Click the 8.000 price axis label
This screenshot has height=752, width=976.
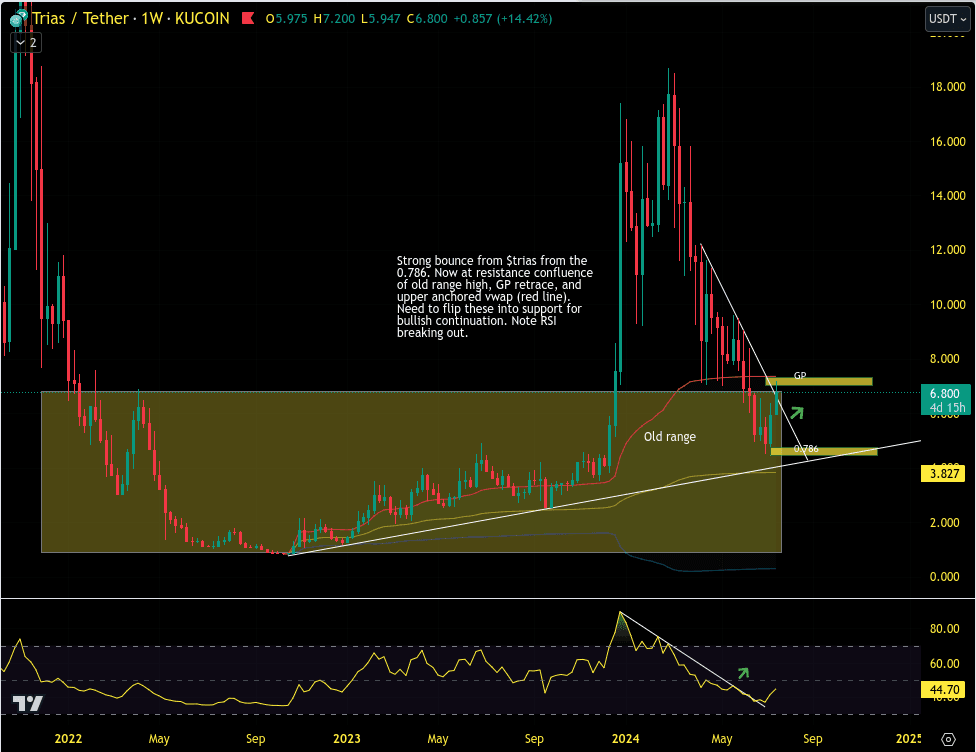[945, 359]
